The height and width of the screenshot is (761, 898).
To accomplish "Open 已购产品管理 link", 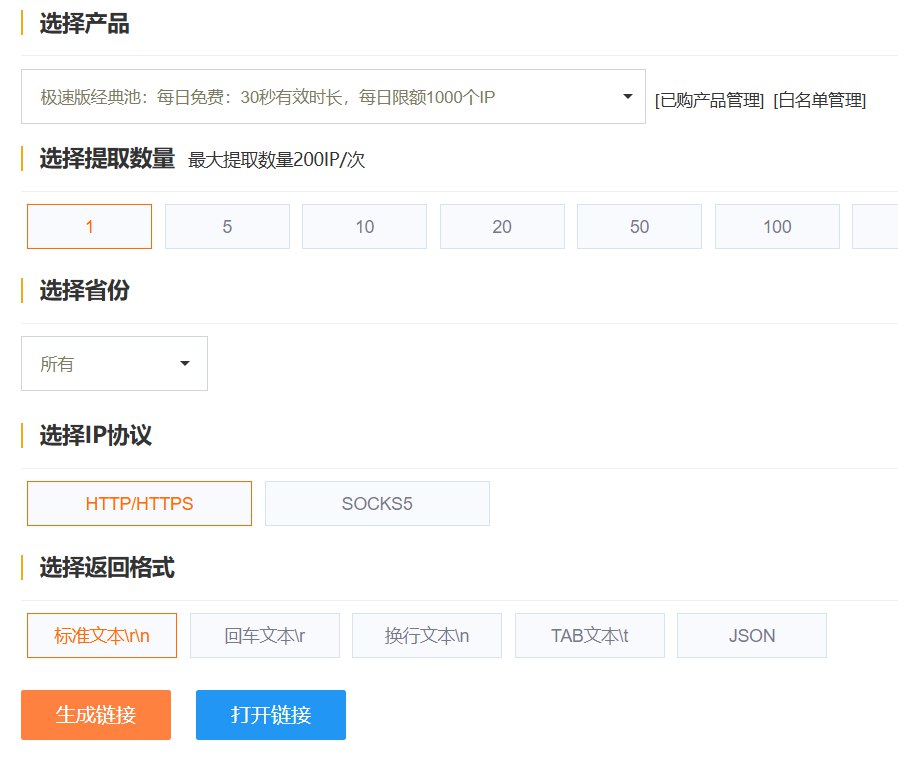I will (x=709, y=100).
